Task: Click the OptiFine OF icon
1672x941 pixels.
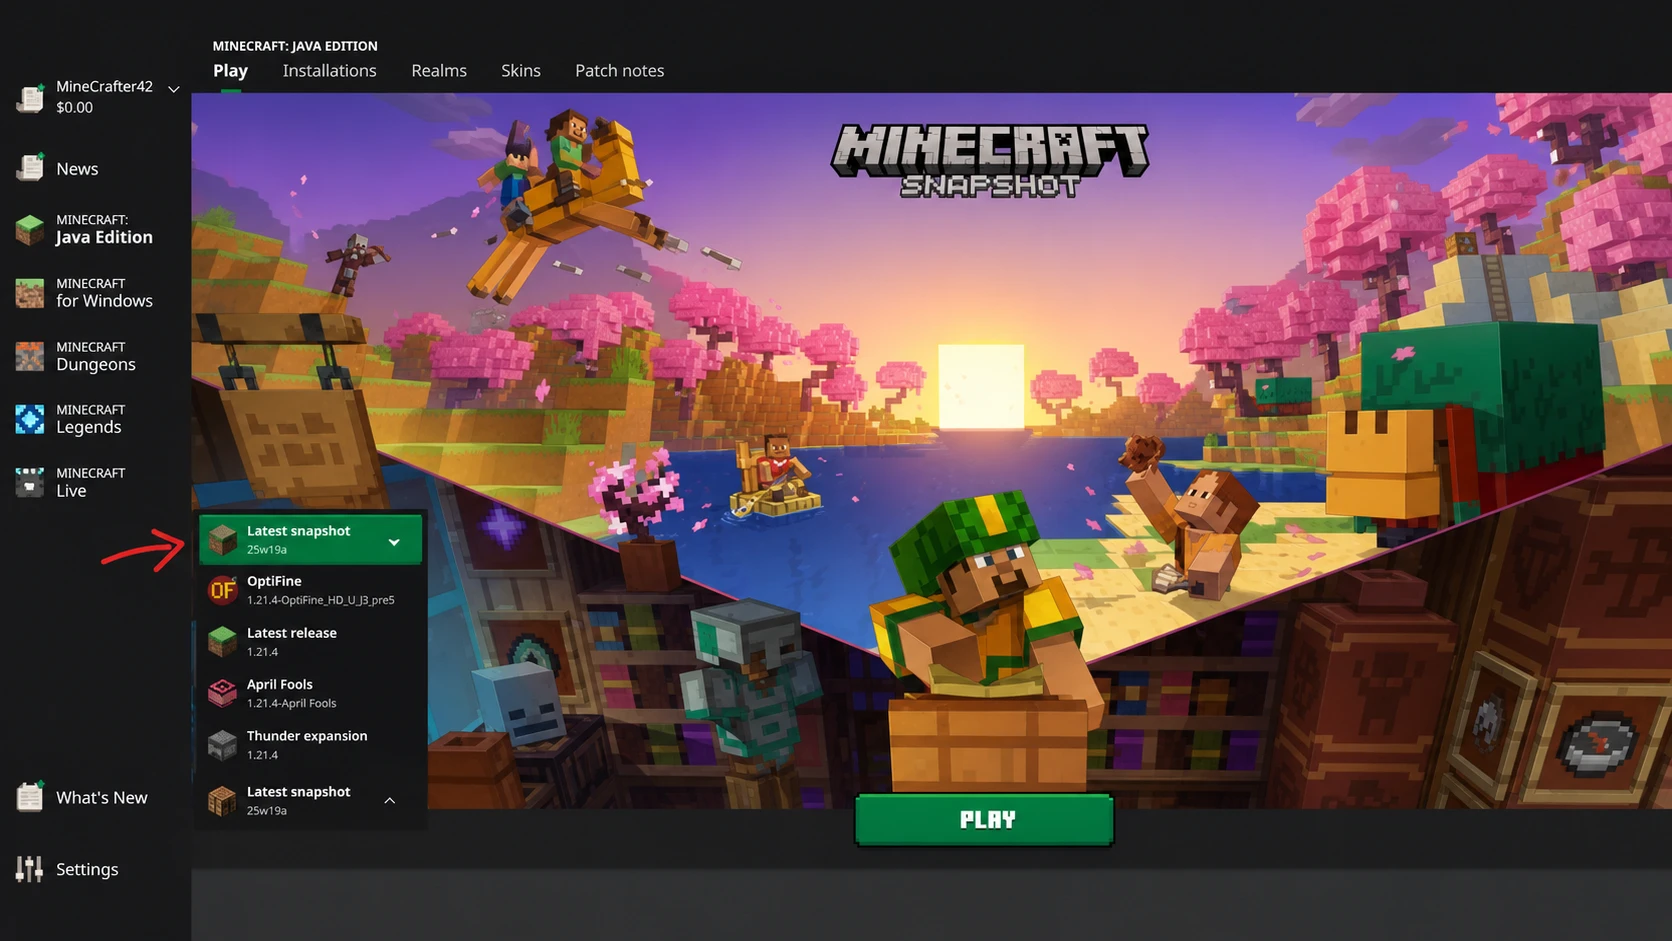Action: (222, 590)
